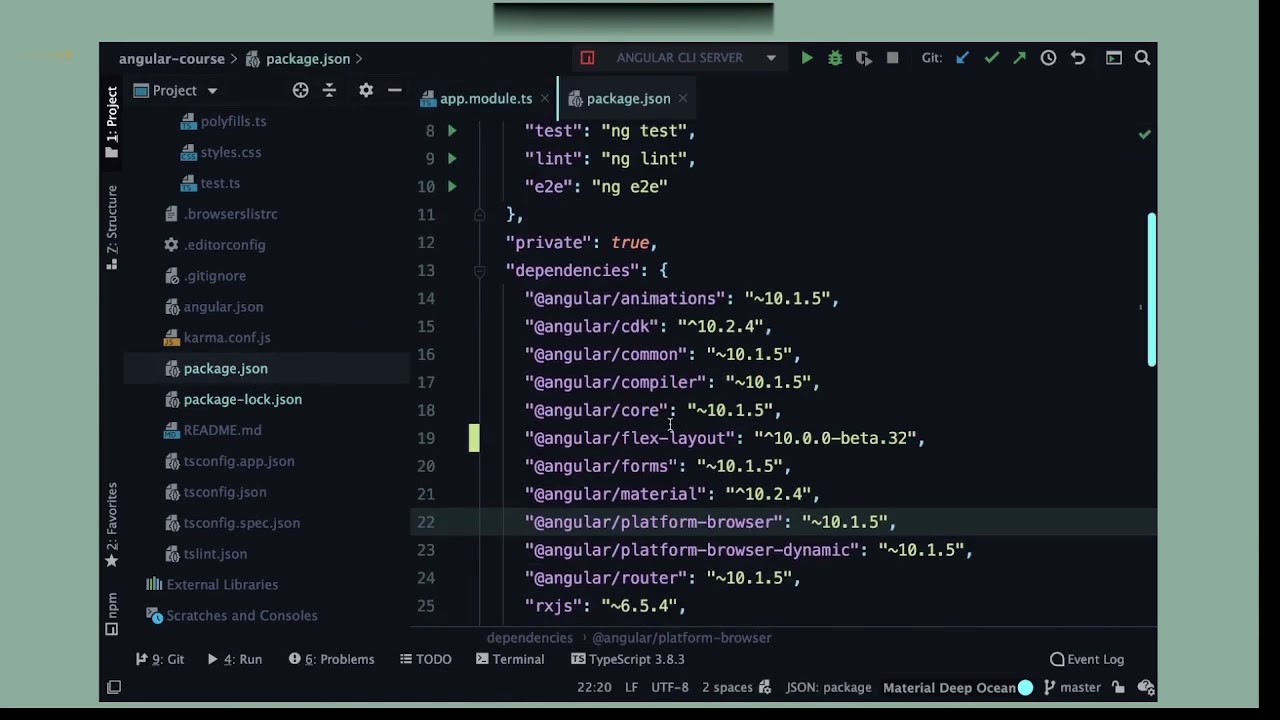Run with coverage using the shield icon

click(x=864, y=58)
